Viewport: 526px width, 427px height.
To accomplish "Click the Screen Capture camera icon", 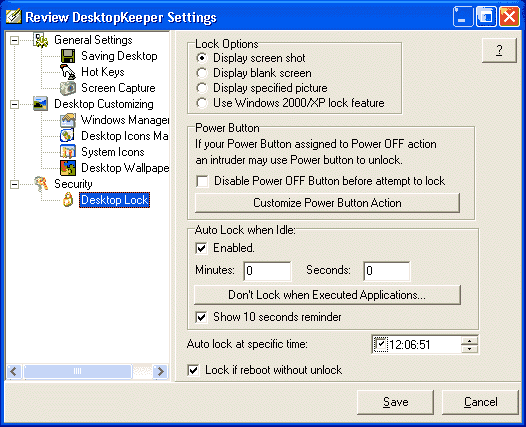I will (68, 88).
